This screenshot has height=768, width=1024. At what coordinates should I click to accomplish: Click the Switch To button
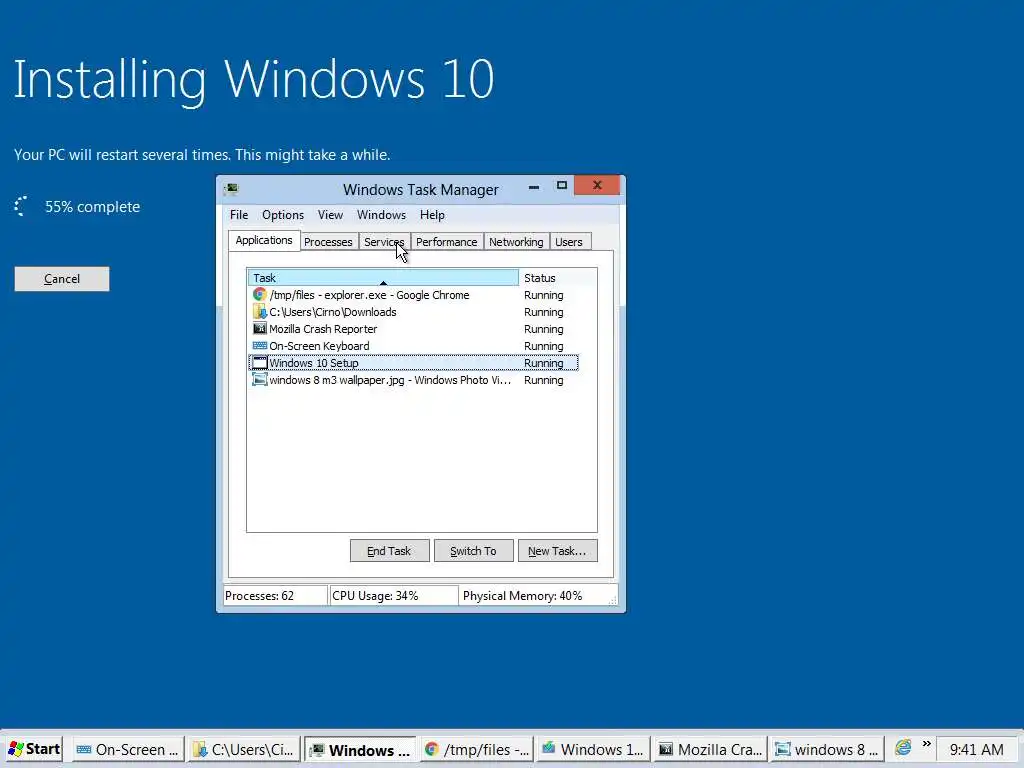[x=473, y=551]
